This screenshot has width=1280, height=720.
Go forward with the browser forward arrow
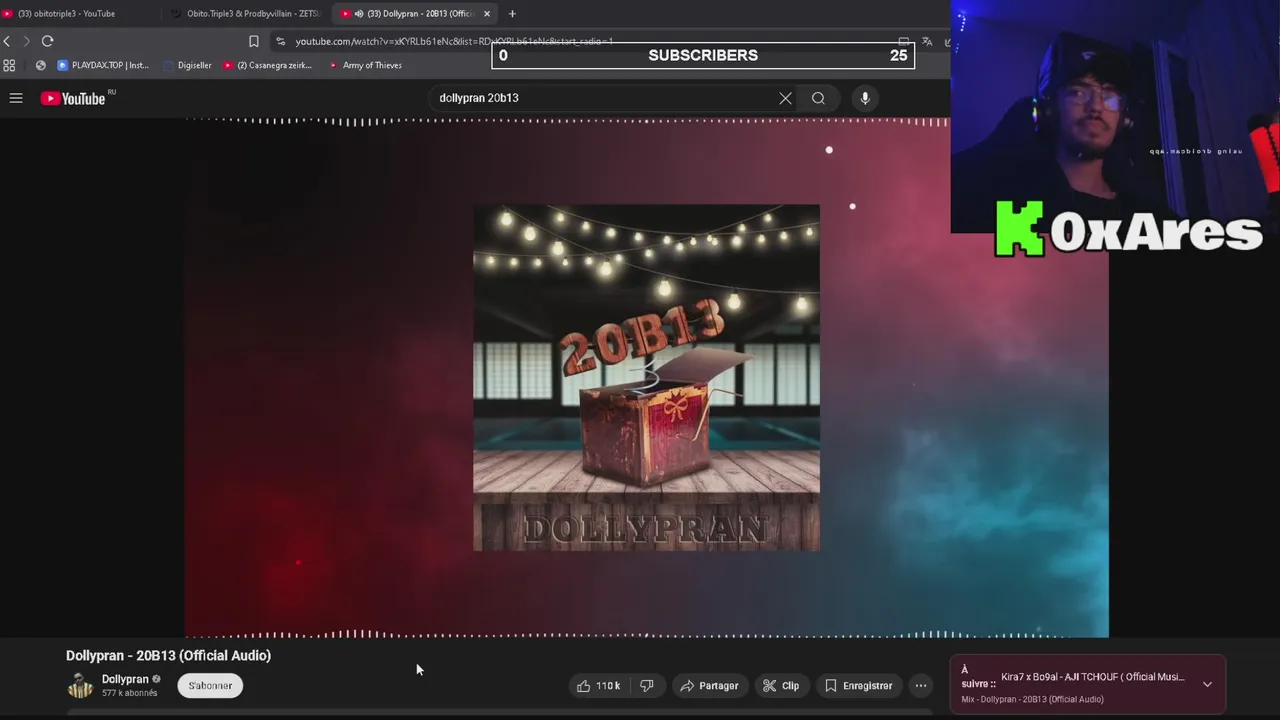(x=26, y=41)
